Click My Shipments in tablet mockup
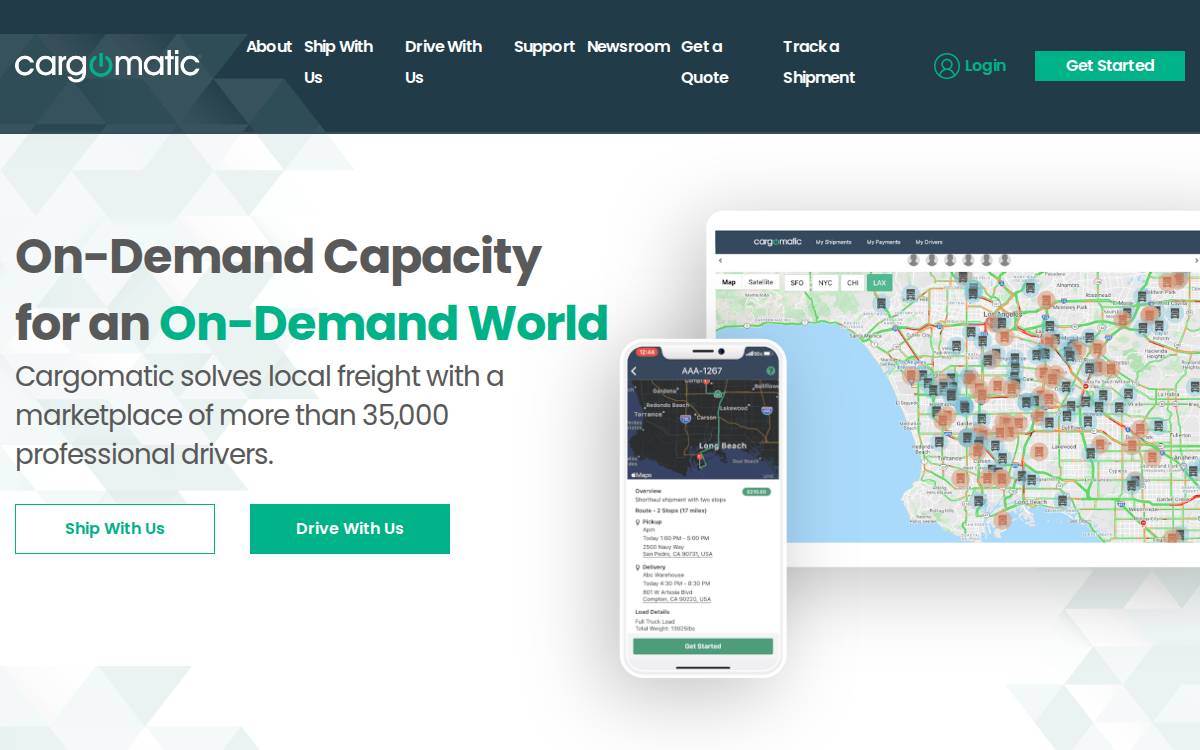 pyautogui.click(x=833, y=242)
